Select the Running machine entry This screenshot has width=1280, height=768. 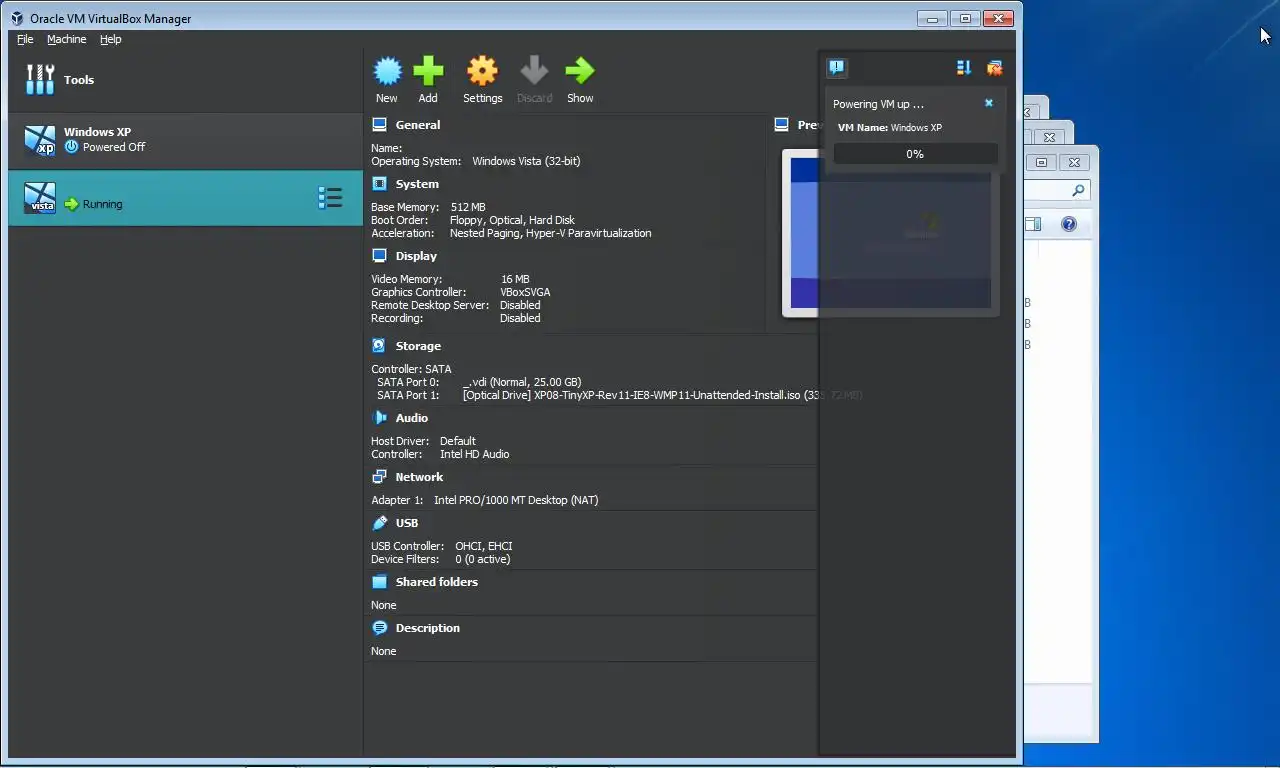point(185,198)
